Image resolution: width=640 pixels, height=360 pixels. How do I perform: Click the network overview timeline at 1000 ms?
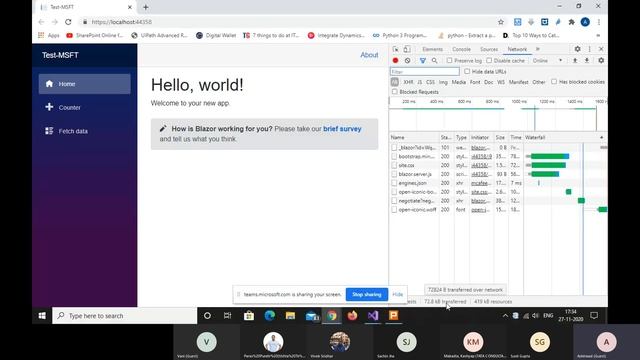click(x=519, y=102)
